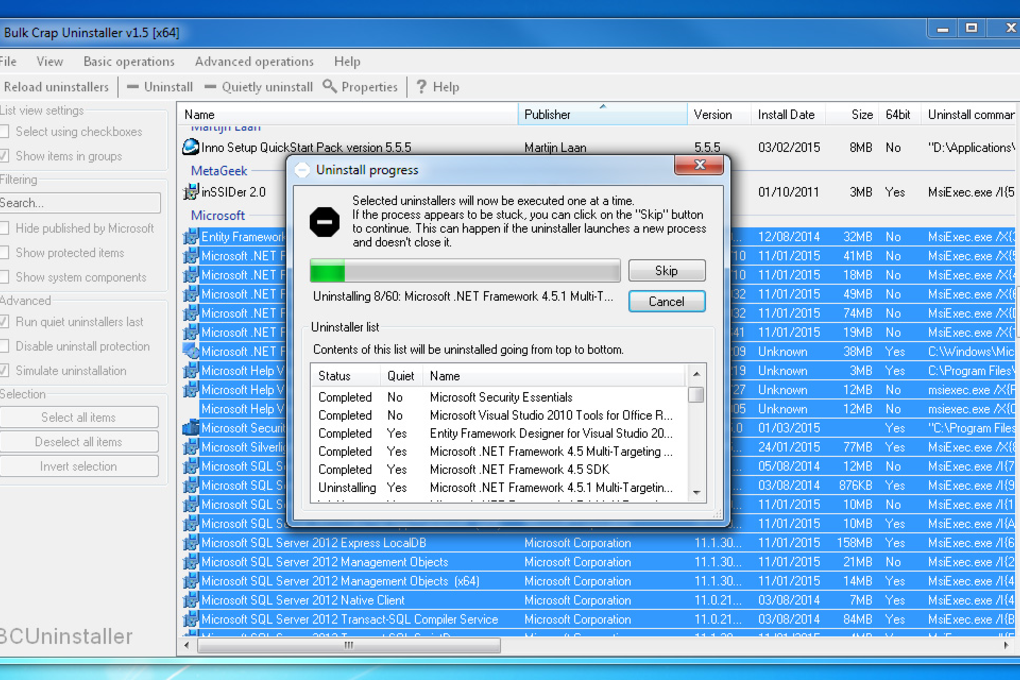Click Reload uninstallers in the toolbar
This screenshot has height=680, width=1020.
(55, 87)
